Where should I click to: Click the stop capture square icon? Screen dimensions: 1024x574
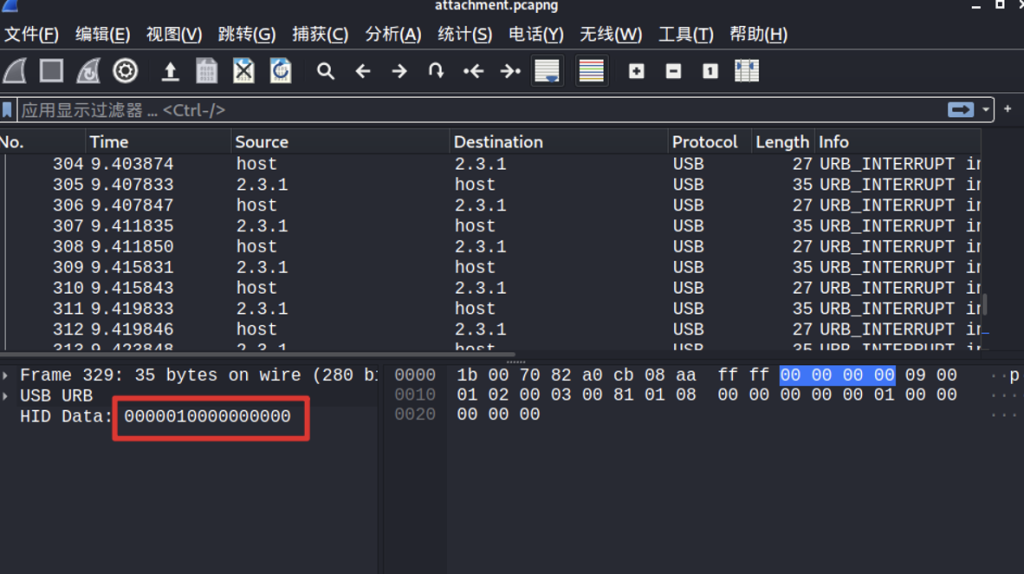click(x=51, y=71)
